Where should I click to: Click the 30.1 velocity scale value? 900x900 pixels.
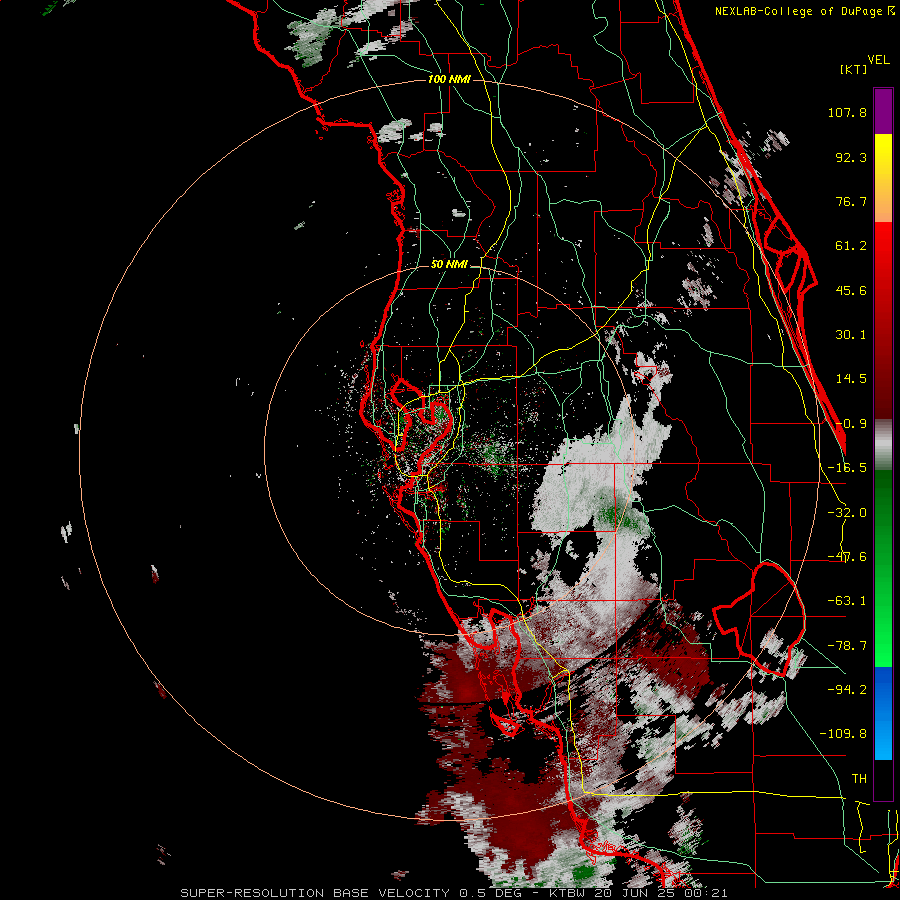pyautogui.click(x=851, y=335)
